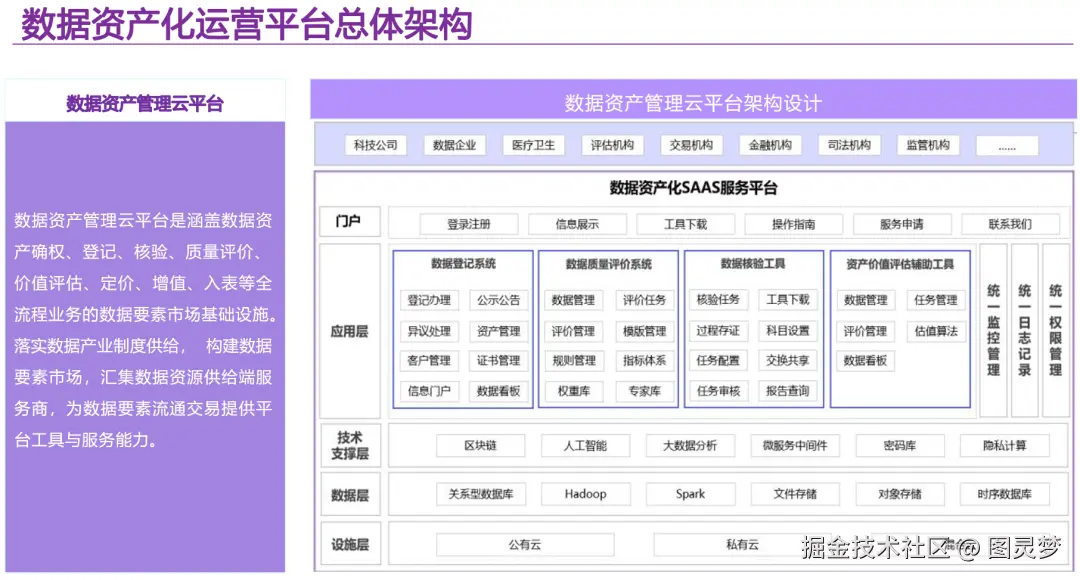Click the Spark module
The image size is (1080, 580).
tap(689, 494)
